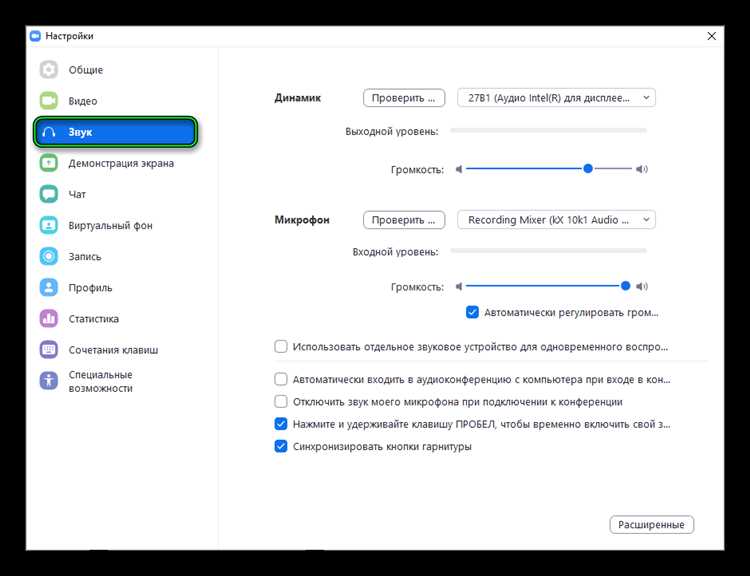Image resolution: width=750 pixels, height=576 pixels.
Task: Click the Статистика bar chart icon
Action: coord(49,318)
